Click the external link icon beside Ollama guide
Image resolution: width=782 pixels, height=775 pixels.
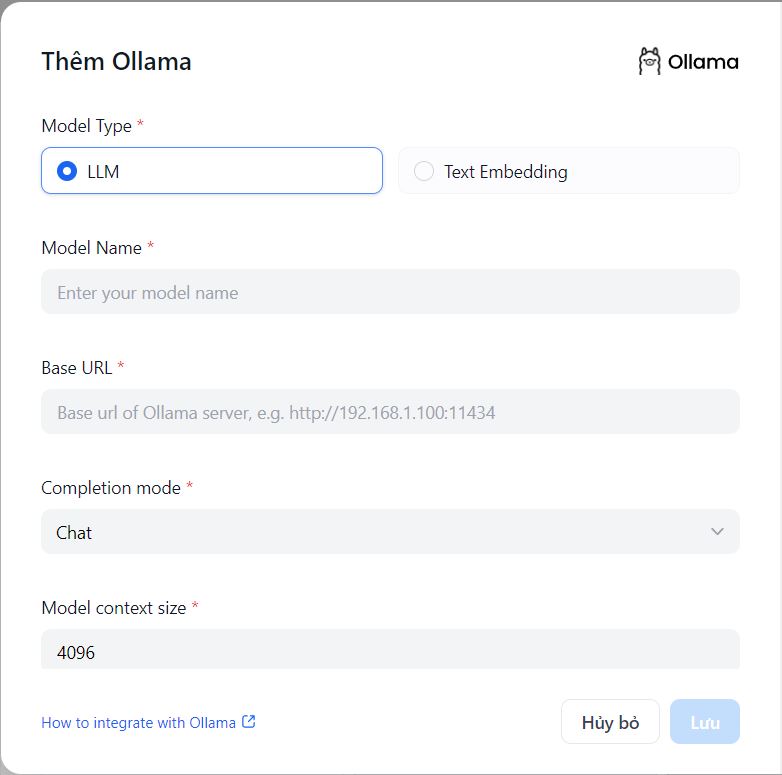[x=249, y=721]
